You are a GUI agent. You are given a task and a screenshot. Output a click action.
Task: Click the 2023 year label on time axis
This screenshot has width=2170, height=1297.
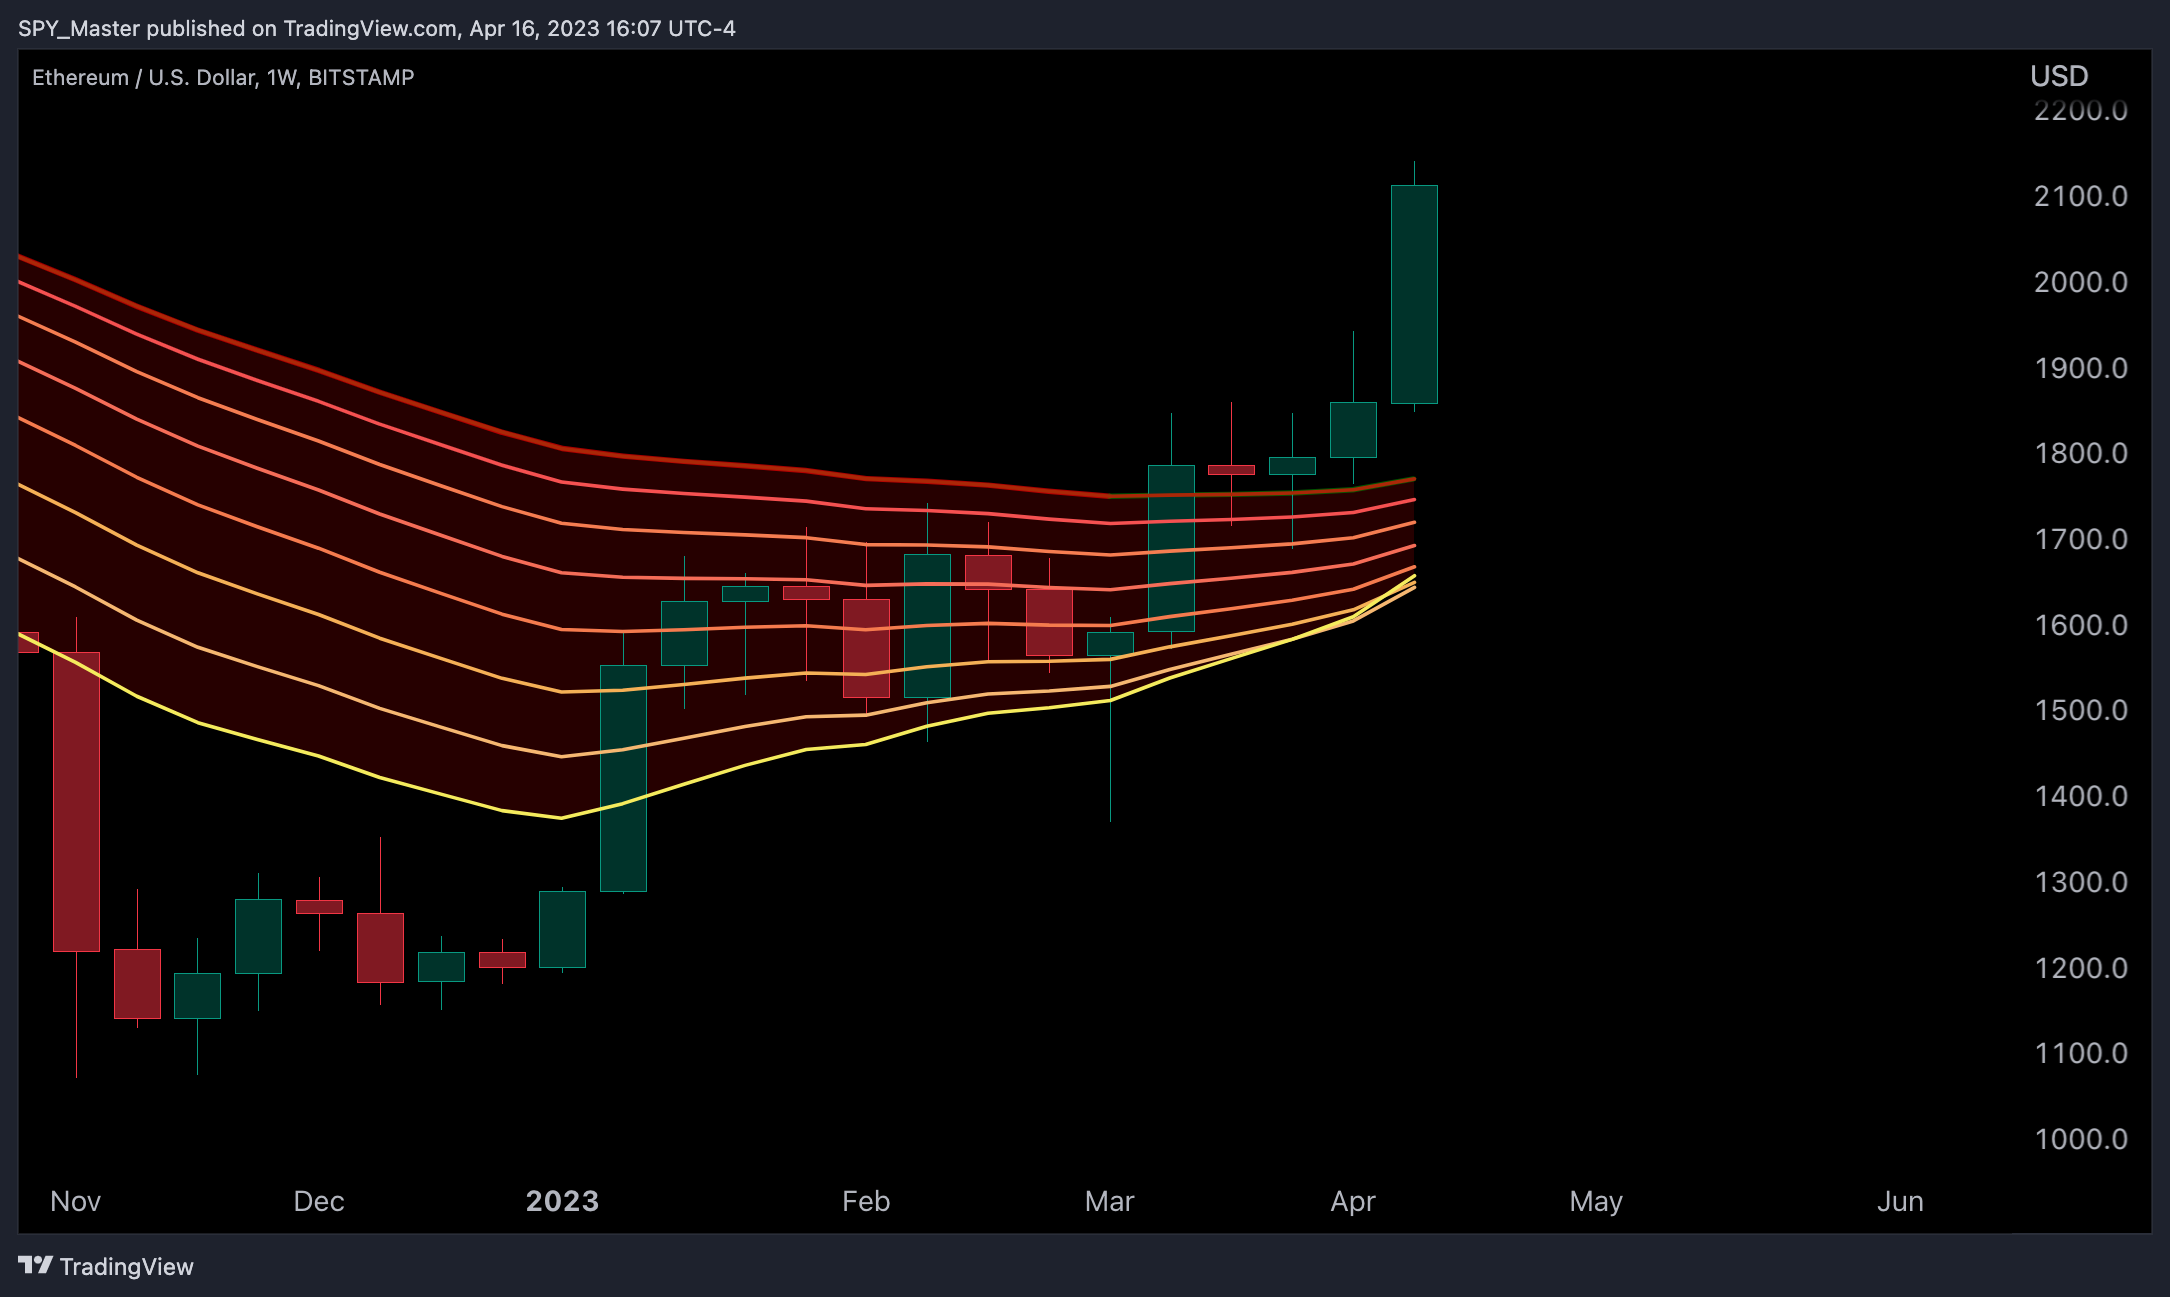point(562,1201)
